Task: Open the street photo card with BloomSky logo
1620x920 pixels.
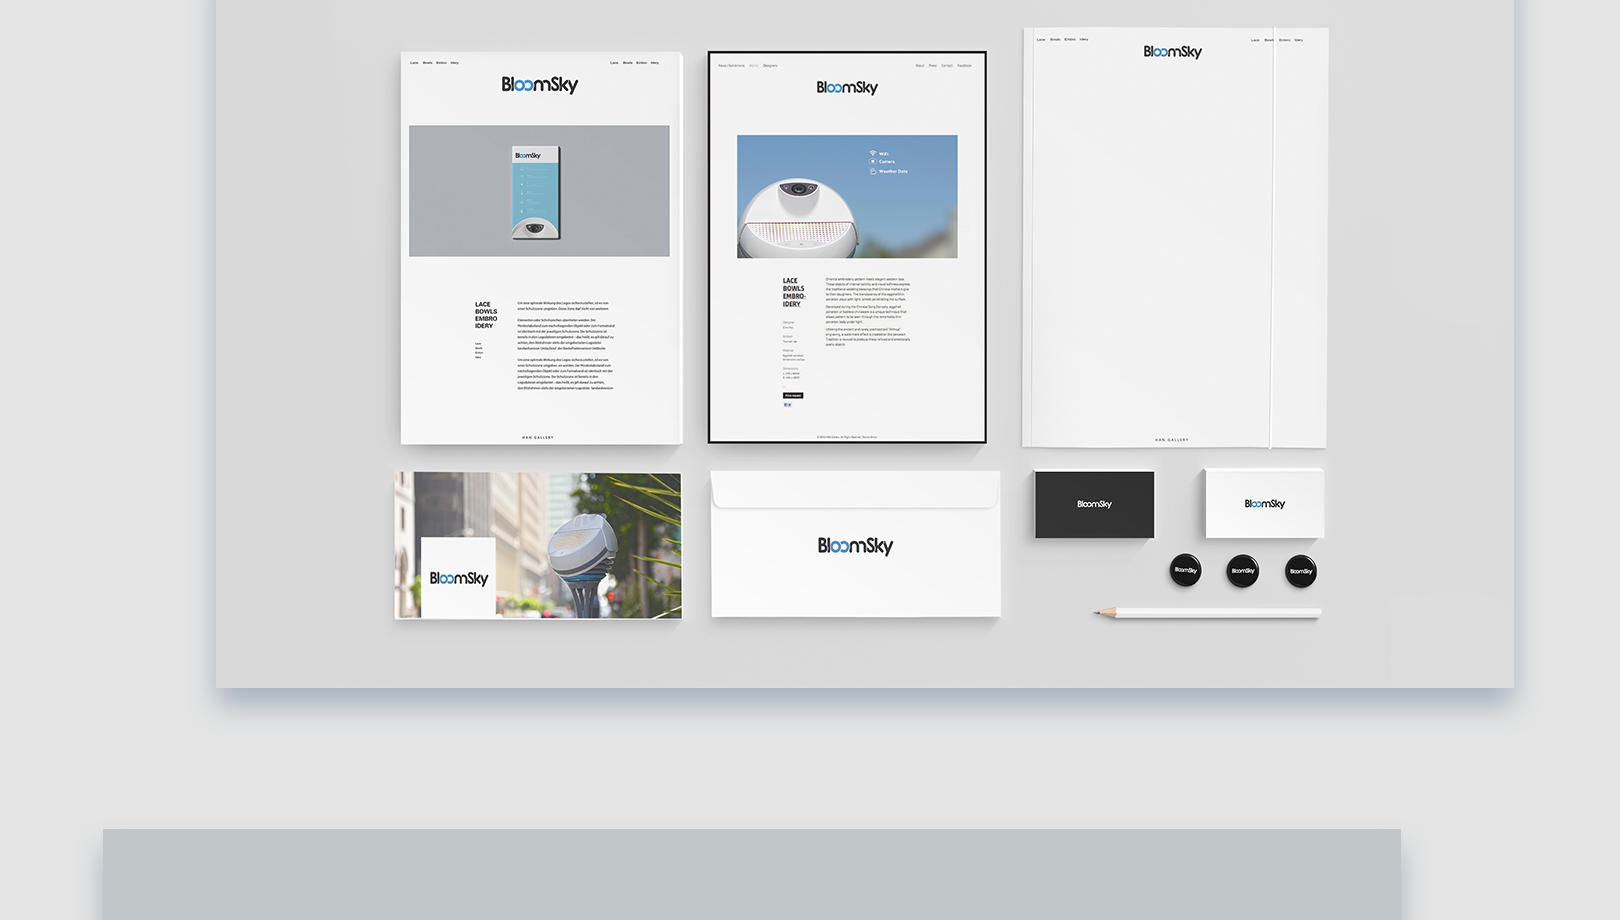Action: point(538,545)
